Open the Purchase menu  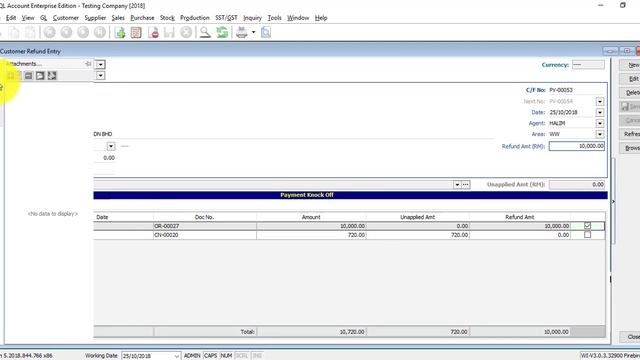[142, 18]
